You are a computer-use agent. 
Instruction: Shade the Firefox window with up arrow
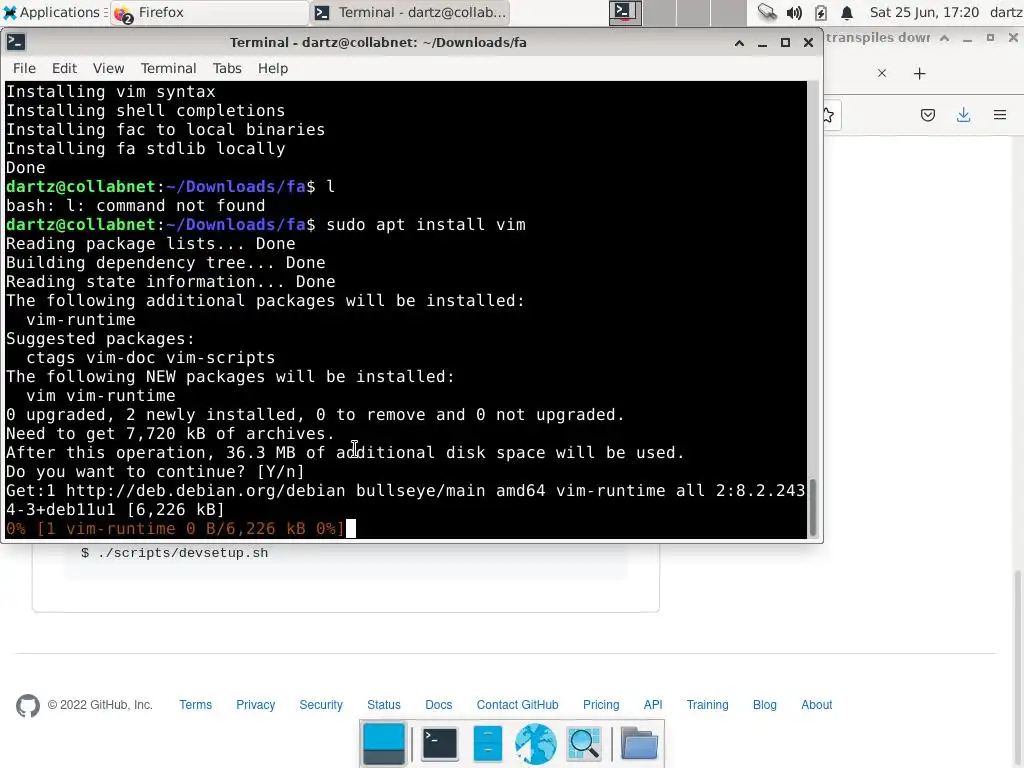(x=944, y=38)
